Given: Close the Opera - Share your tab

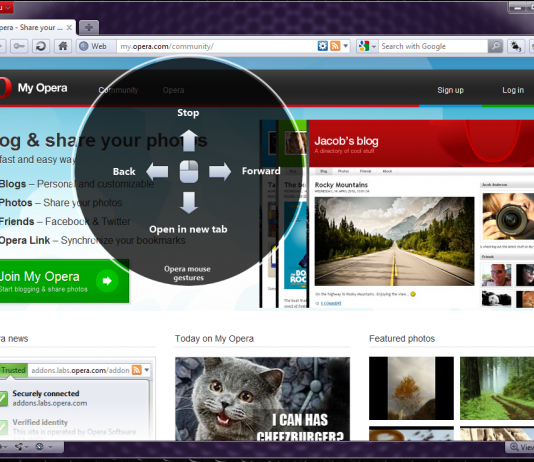Looking at the screenshot, I should tap(69, 28).
